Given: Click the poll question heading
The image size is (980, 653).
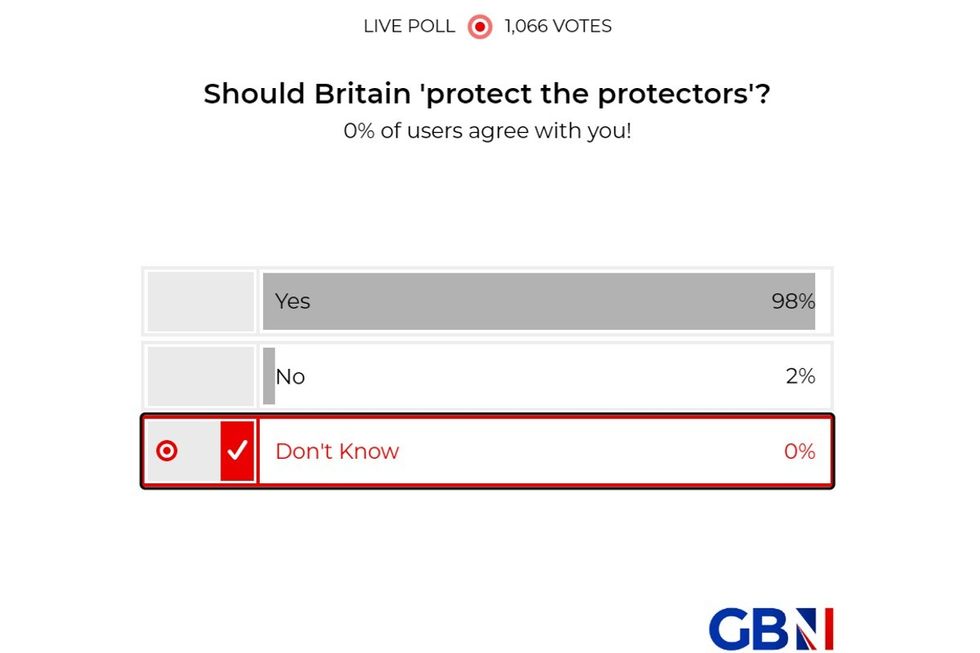Looking at the screenshot, I should click(x=489, y=93).
